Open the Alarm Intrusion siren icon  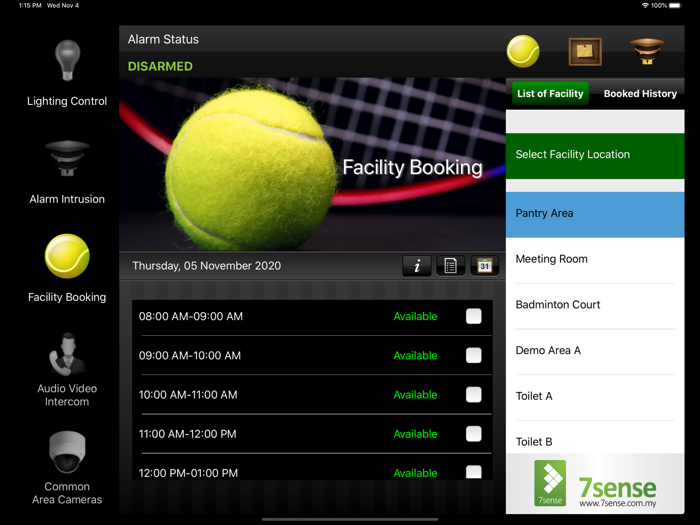pyautogui.click(x=67, y=158)
